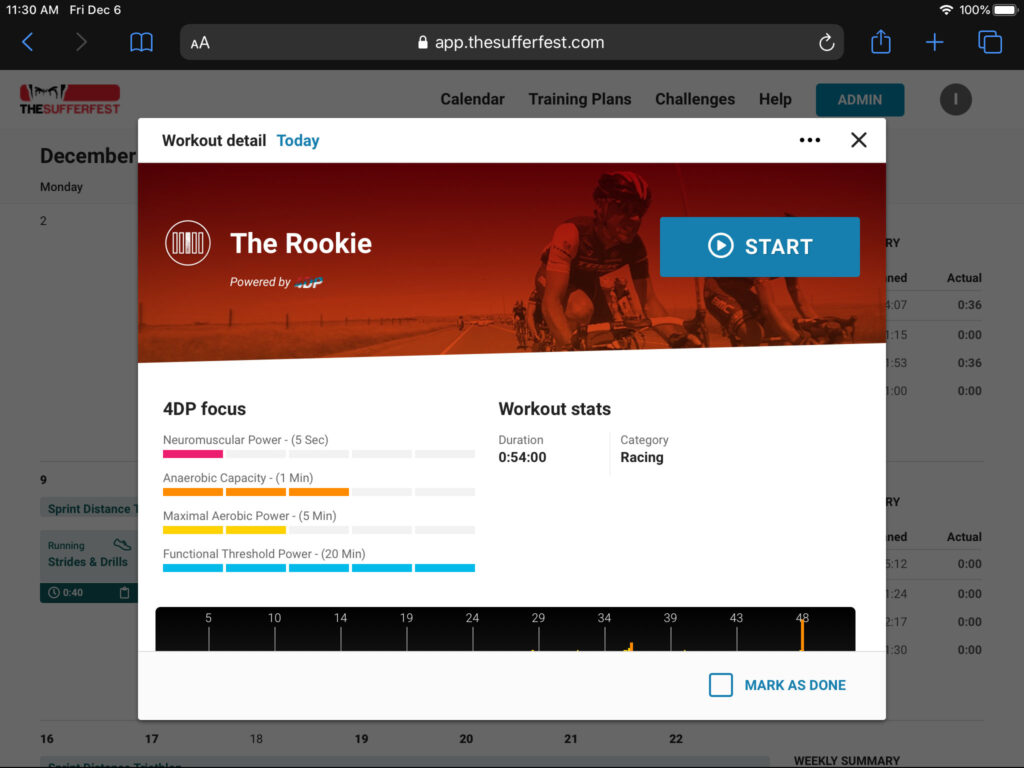The width and height of the screenshot is (1024, 768).
Task: Tap the Safari forward arrow
Action: click(81, 42)
